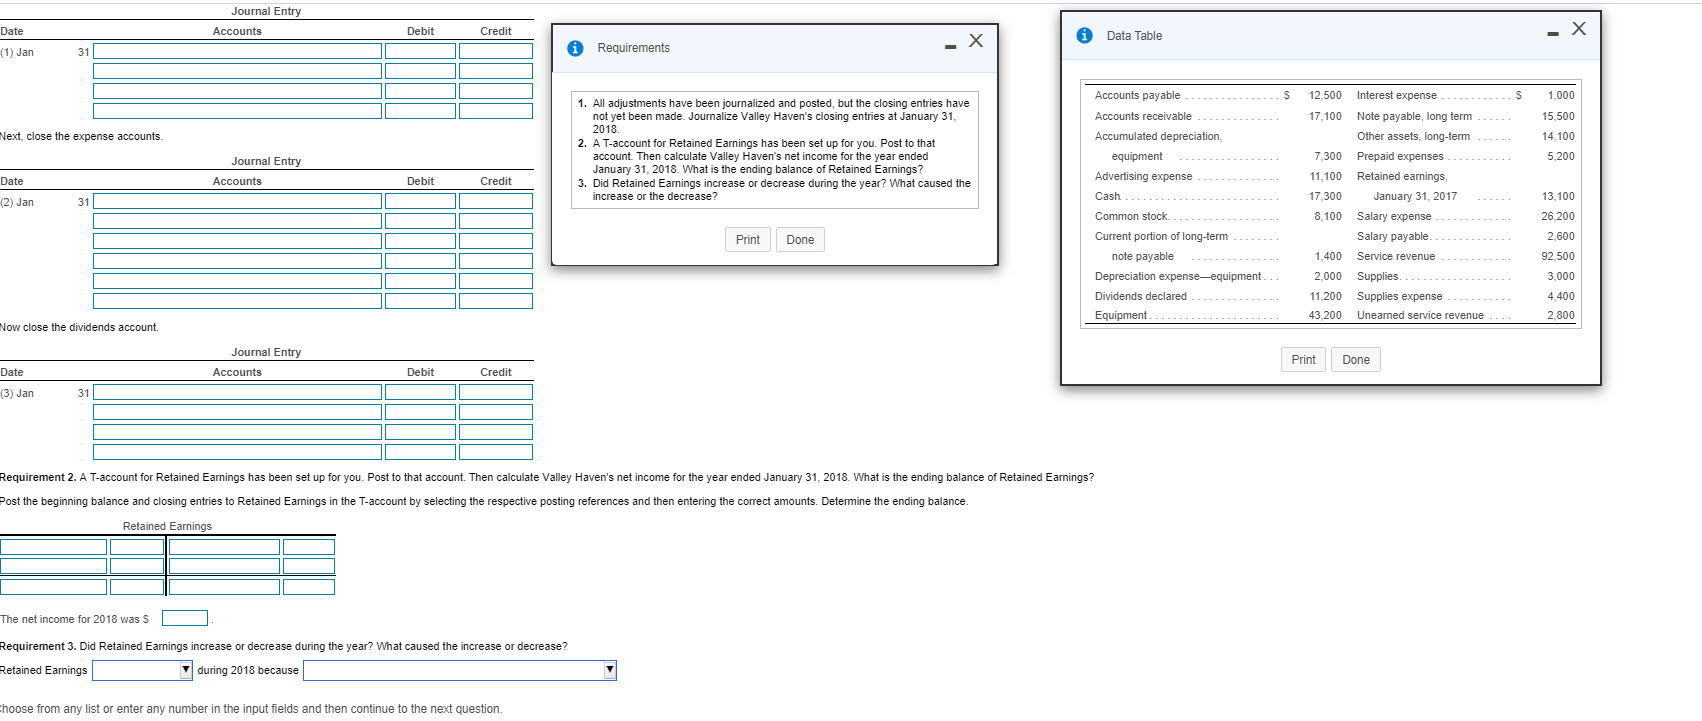
Task: Open the Retained Earnings increase/decrease dropdown
Action: pyautogui.click(x=142, y=670)
